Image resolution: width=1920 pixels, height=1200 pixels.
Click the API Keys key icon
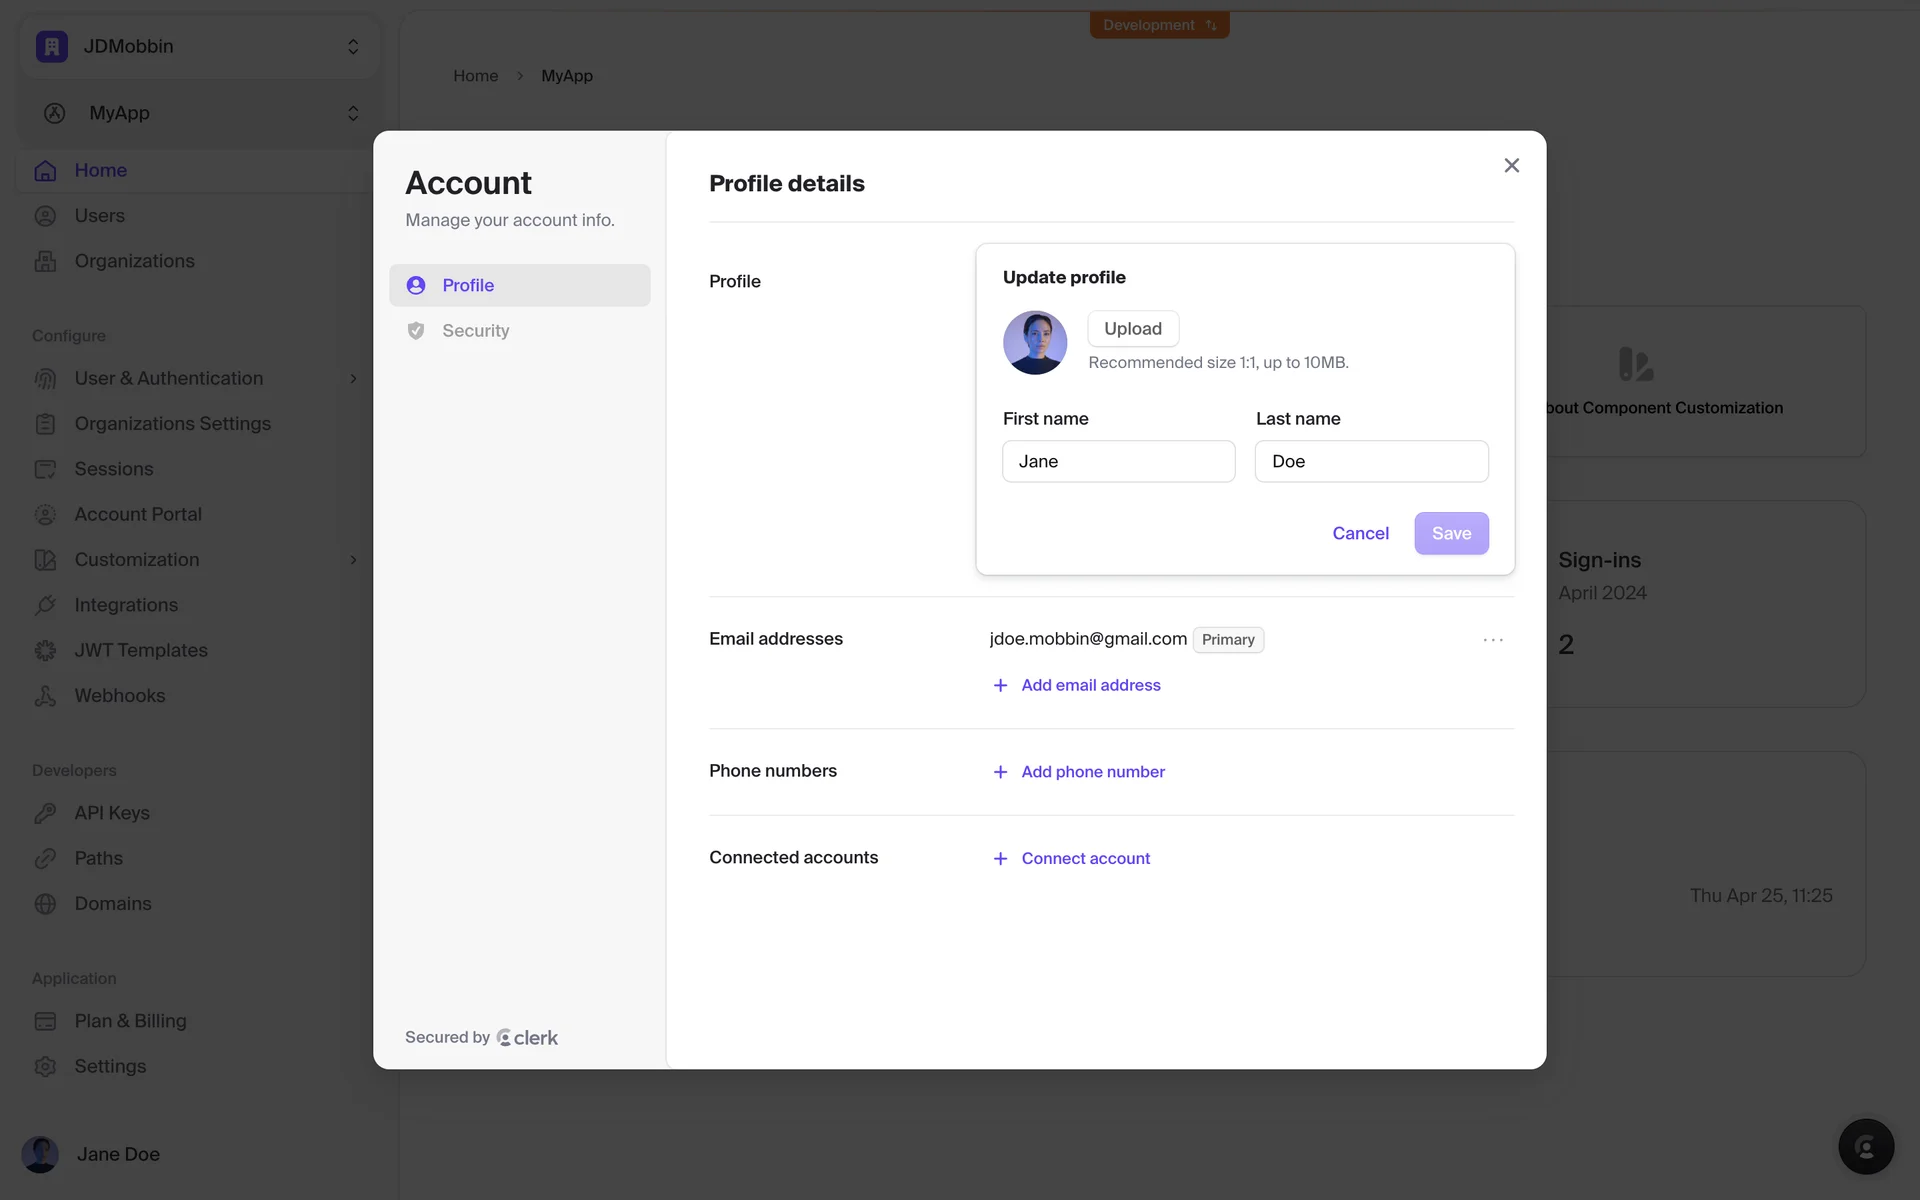pos(45,813)
